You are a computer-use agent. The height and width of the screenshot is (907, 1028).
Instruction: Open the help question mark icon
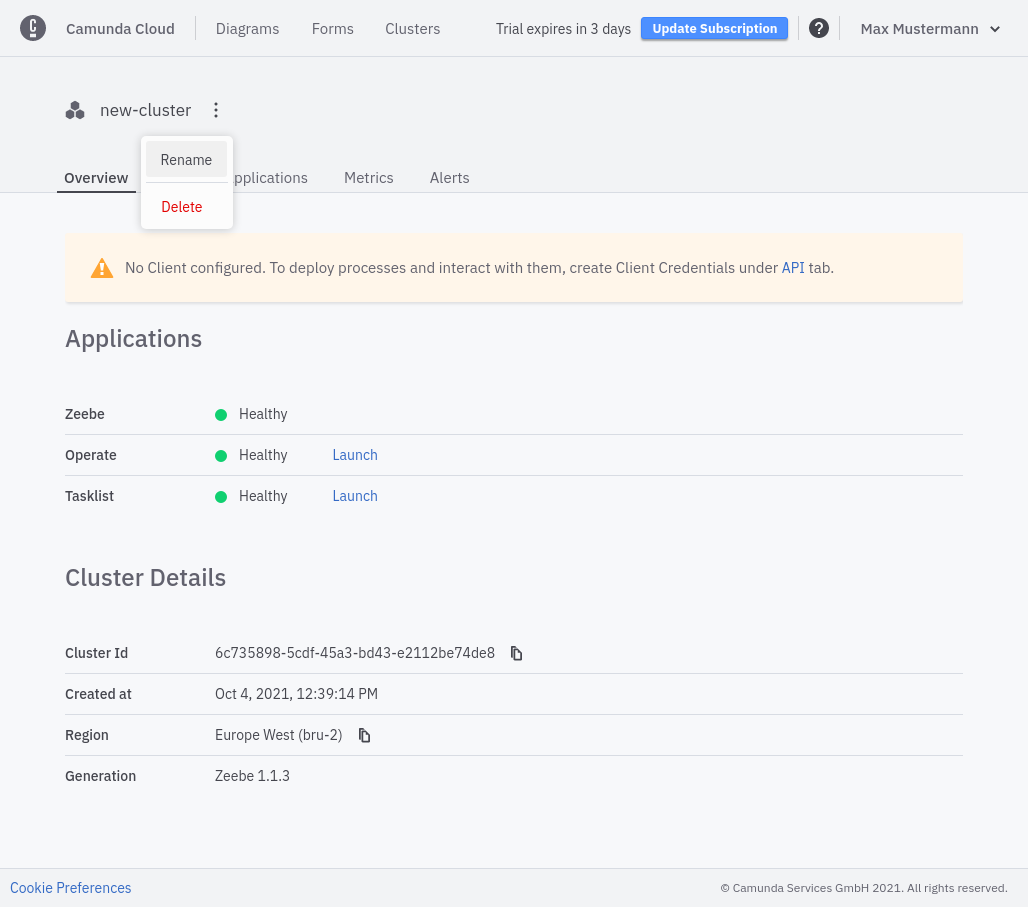click(818, 28)
